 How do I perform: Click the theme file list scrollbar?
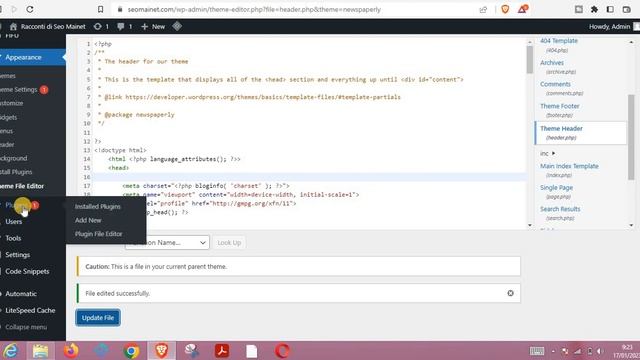coord(631,136)
